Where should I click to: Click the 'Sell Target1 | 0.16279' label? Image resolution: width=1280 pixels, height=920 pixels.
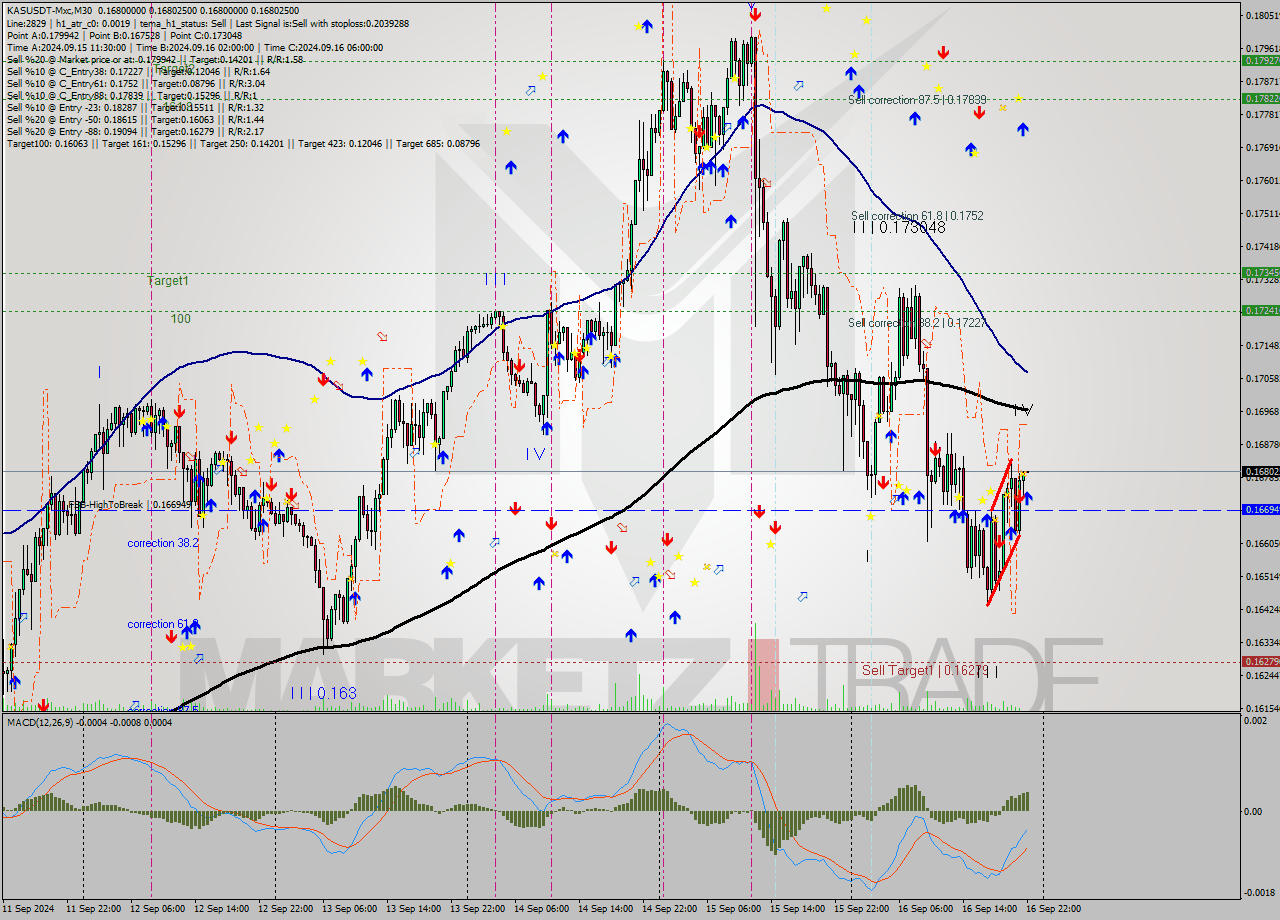925,671
